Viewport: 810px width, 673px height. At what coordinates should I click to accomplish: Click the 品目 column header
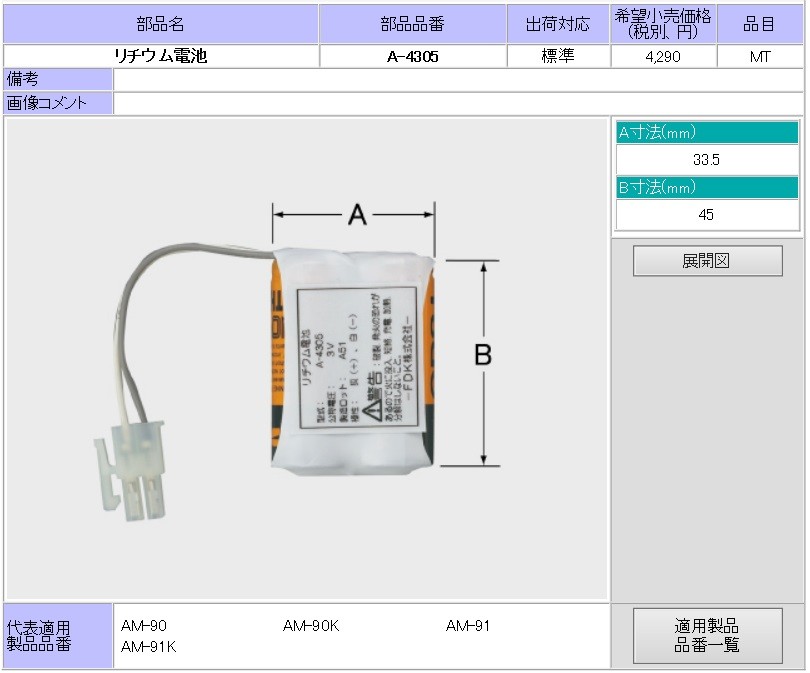pyautogui.click(x=760, y=24)
